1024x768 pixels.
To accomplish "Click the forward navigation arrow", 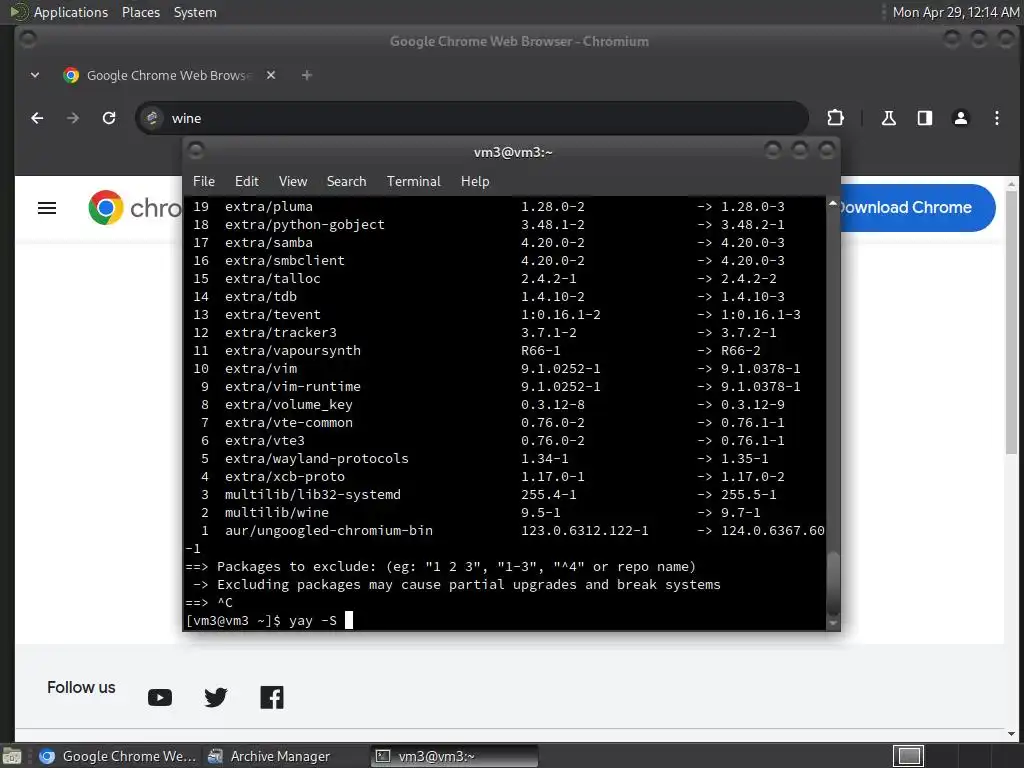I will pyautogui.click(x=72, y=118).
